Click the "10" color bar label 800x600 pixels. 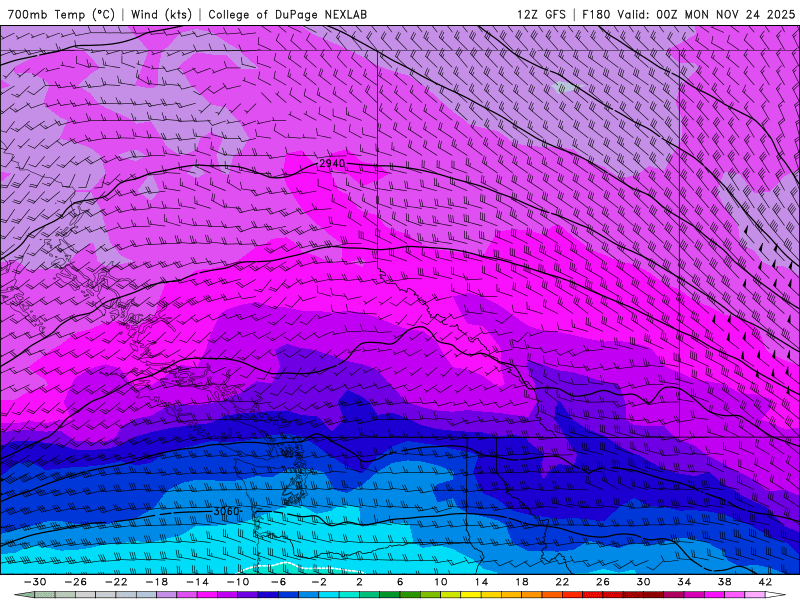tap(441, 582)
